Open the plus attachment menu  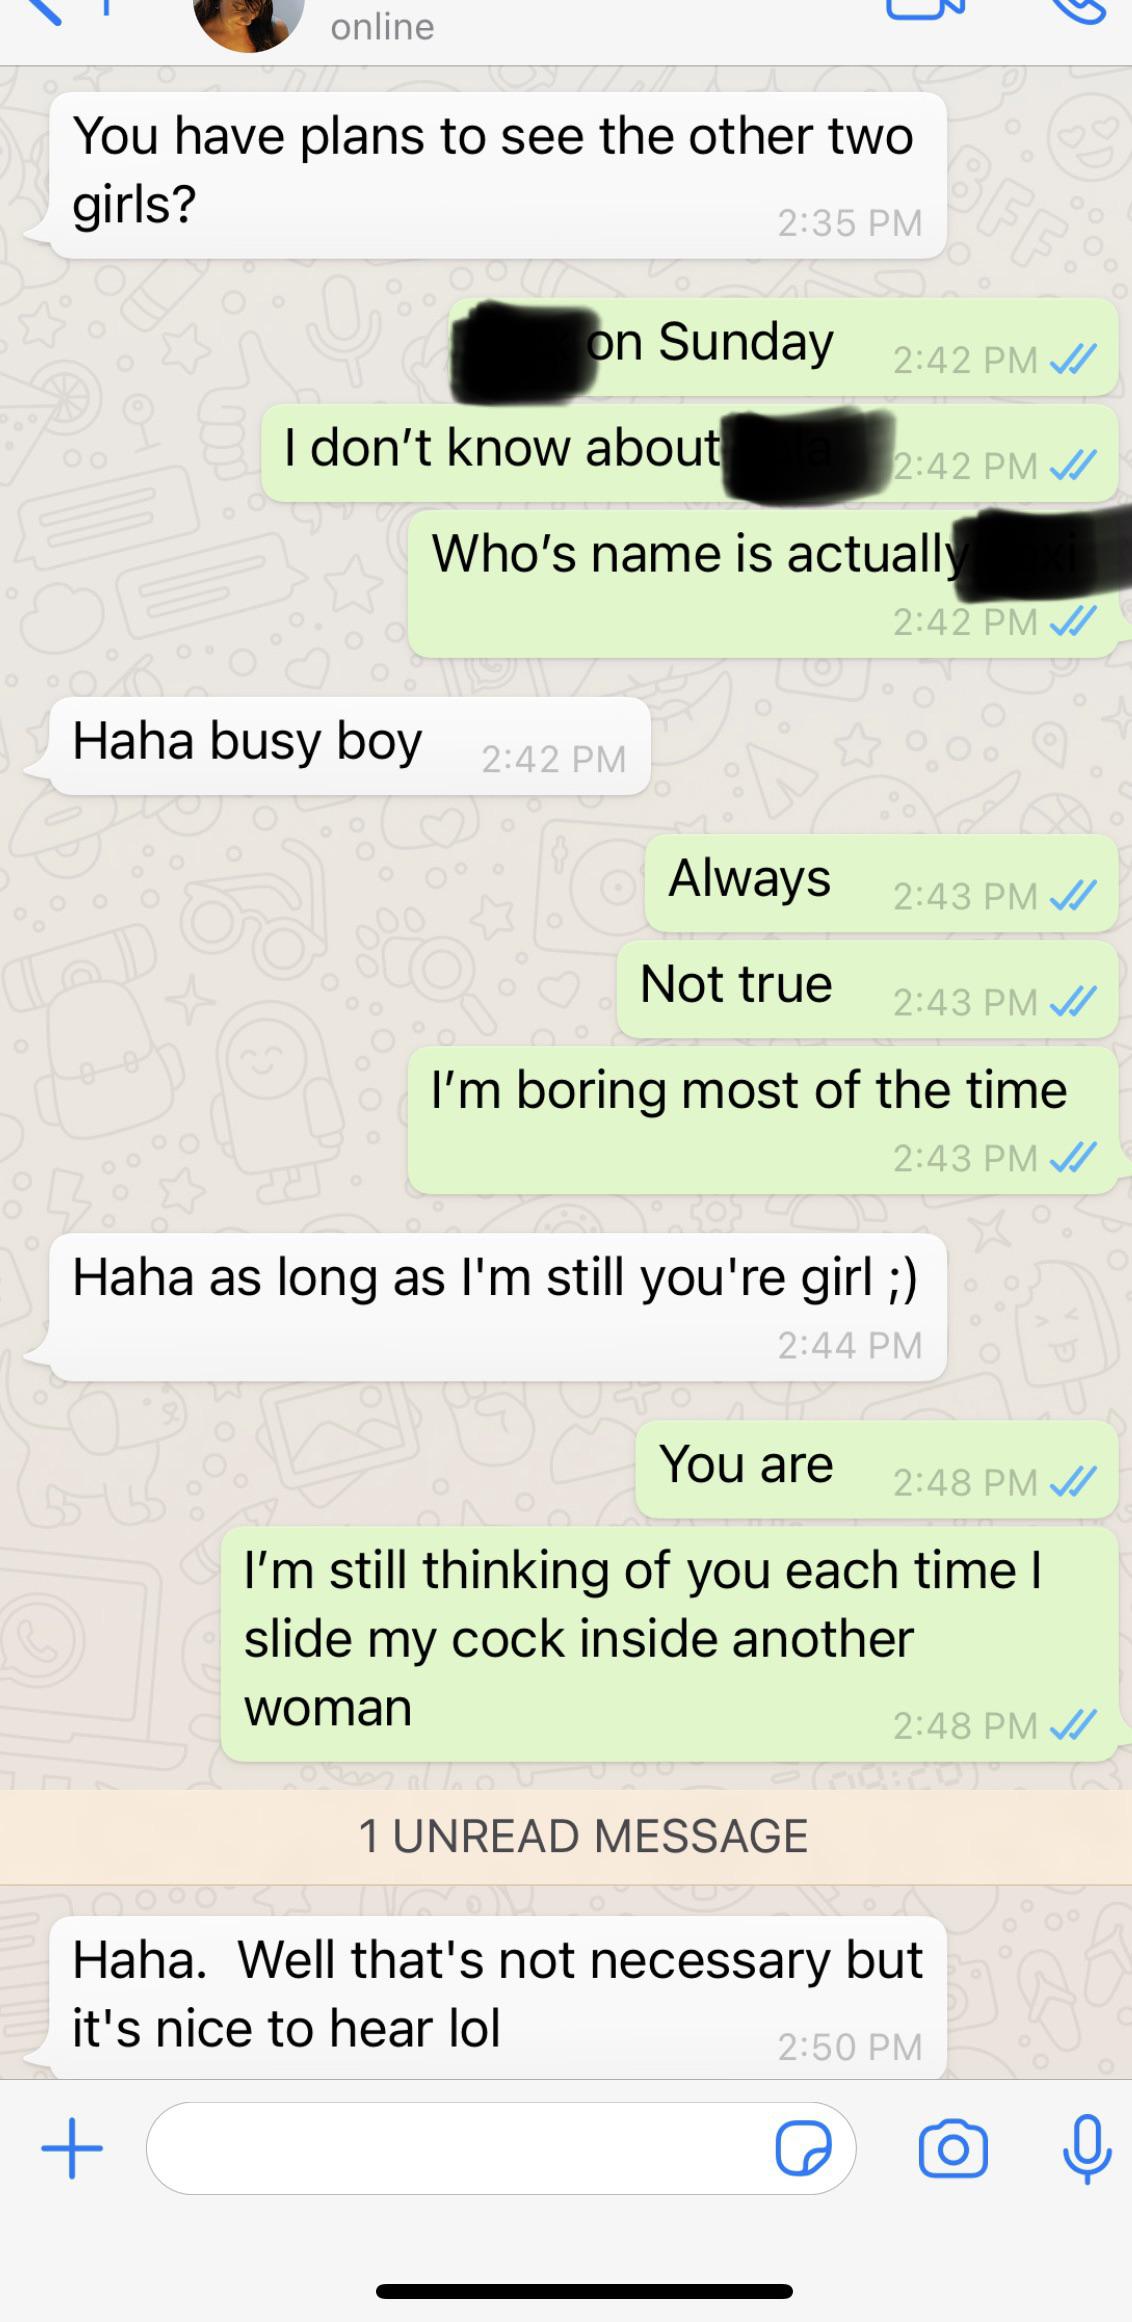point(72,2148)
